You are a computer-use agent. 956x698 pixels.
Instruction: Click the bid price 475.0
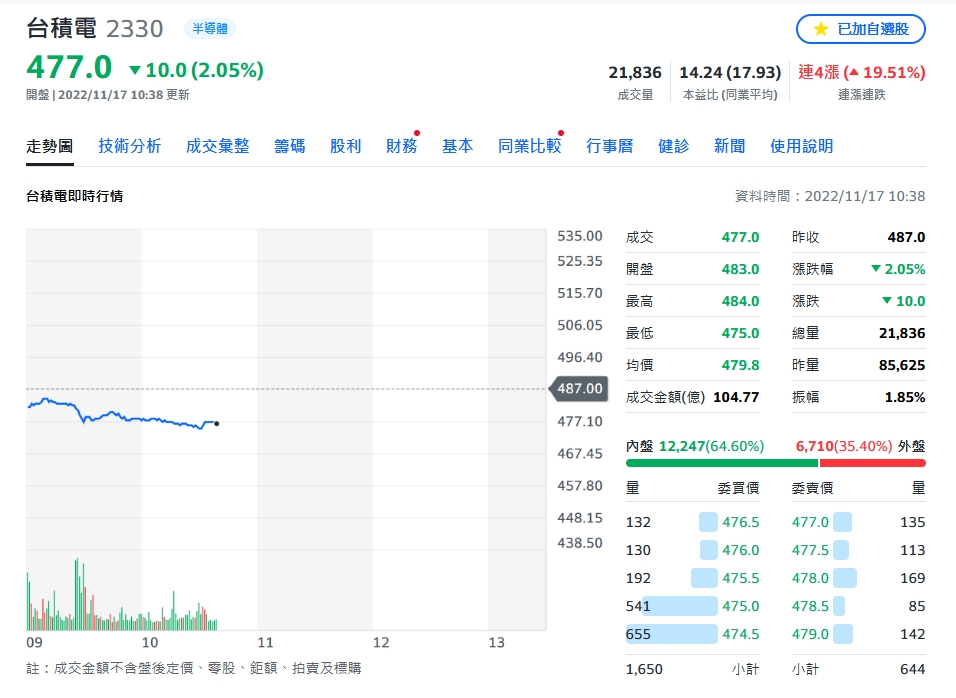click(741, 607)
